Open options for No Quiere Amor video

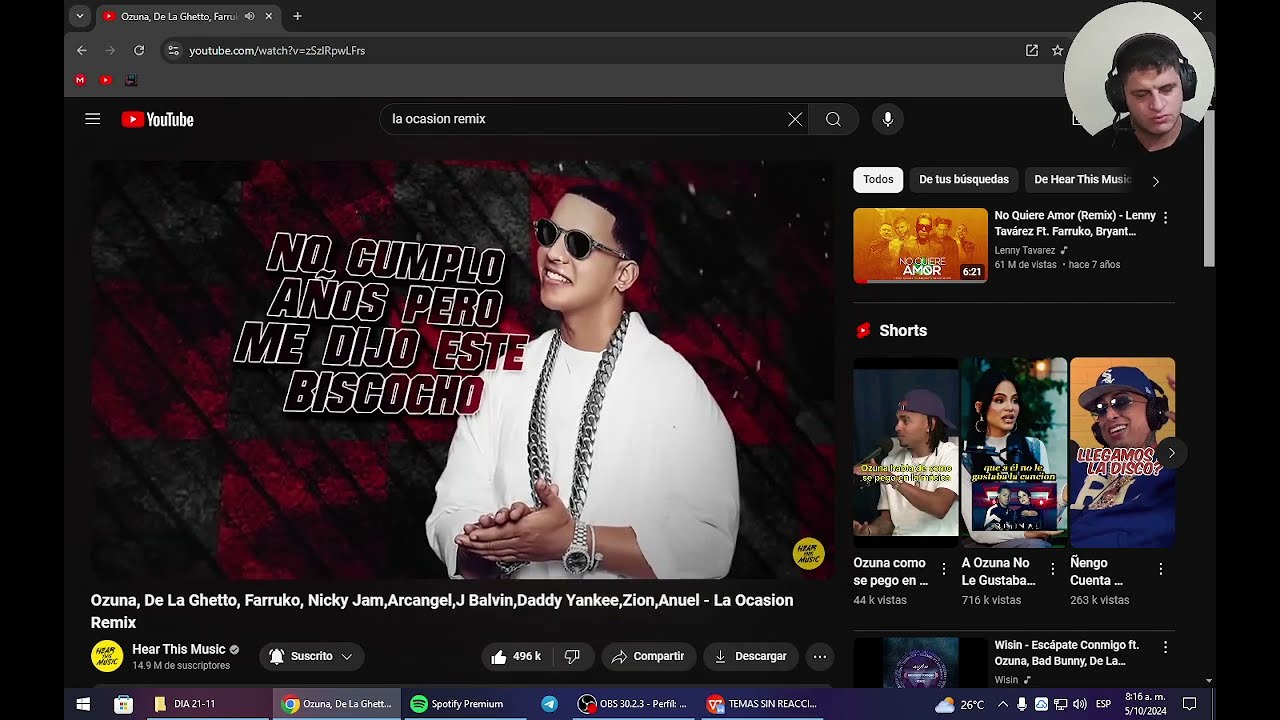click(x=1165, y=217)
